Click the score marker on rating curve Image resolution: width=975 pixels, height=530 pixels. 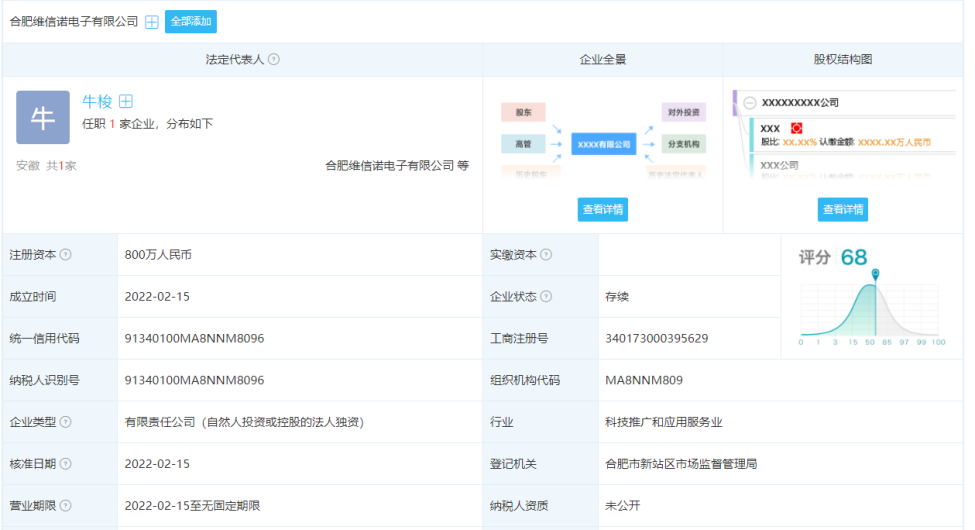[x=875, y=274]
